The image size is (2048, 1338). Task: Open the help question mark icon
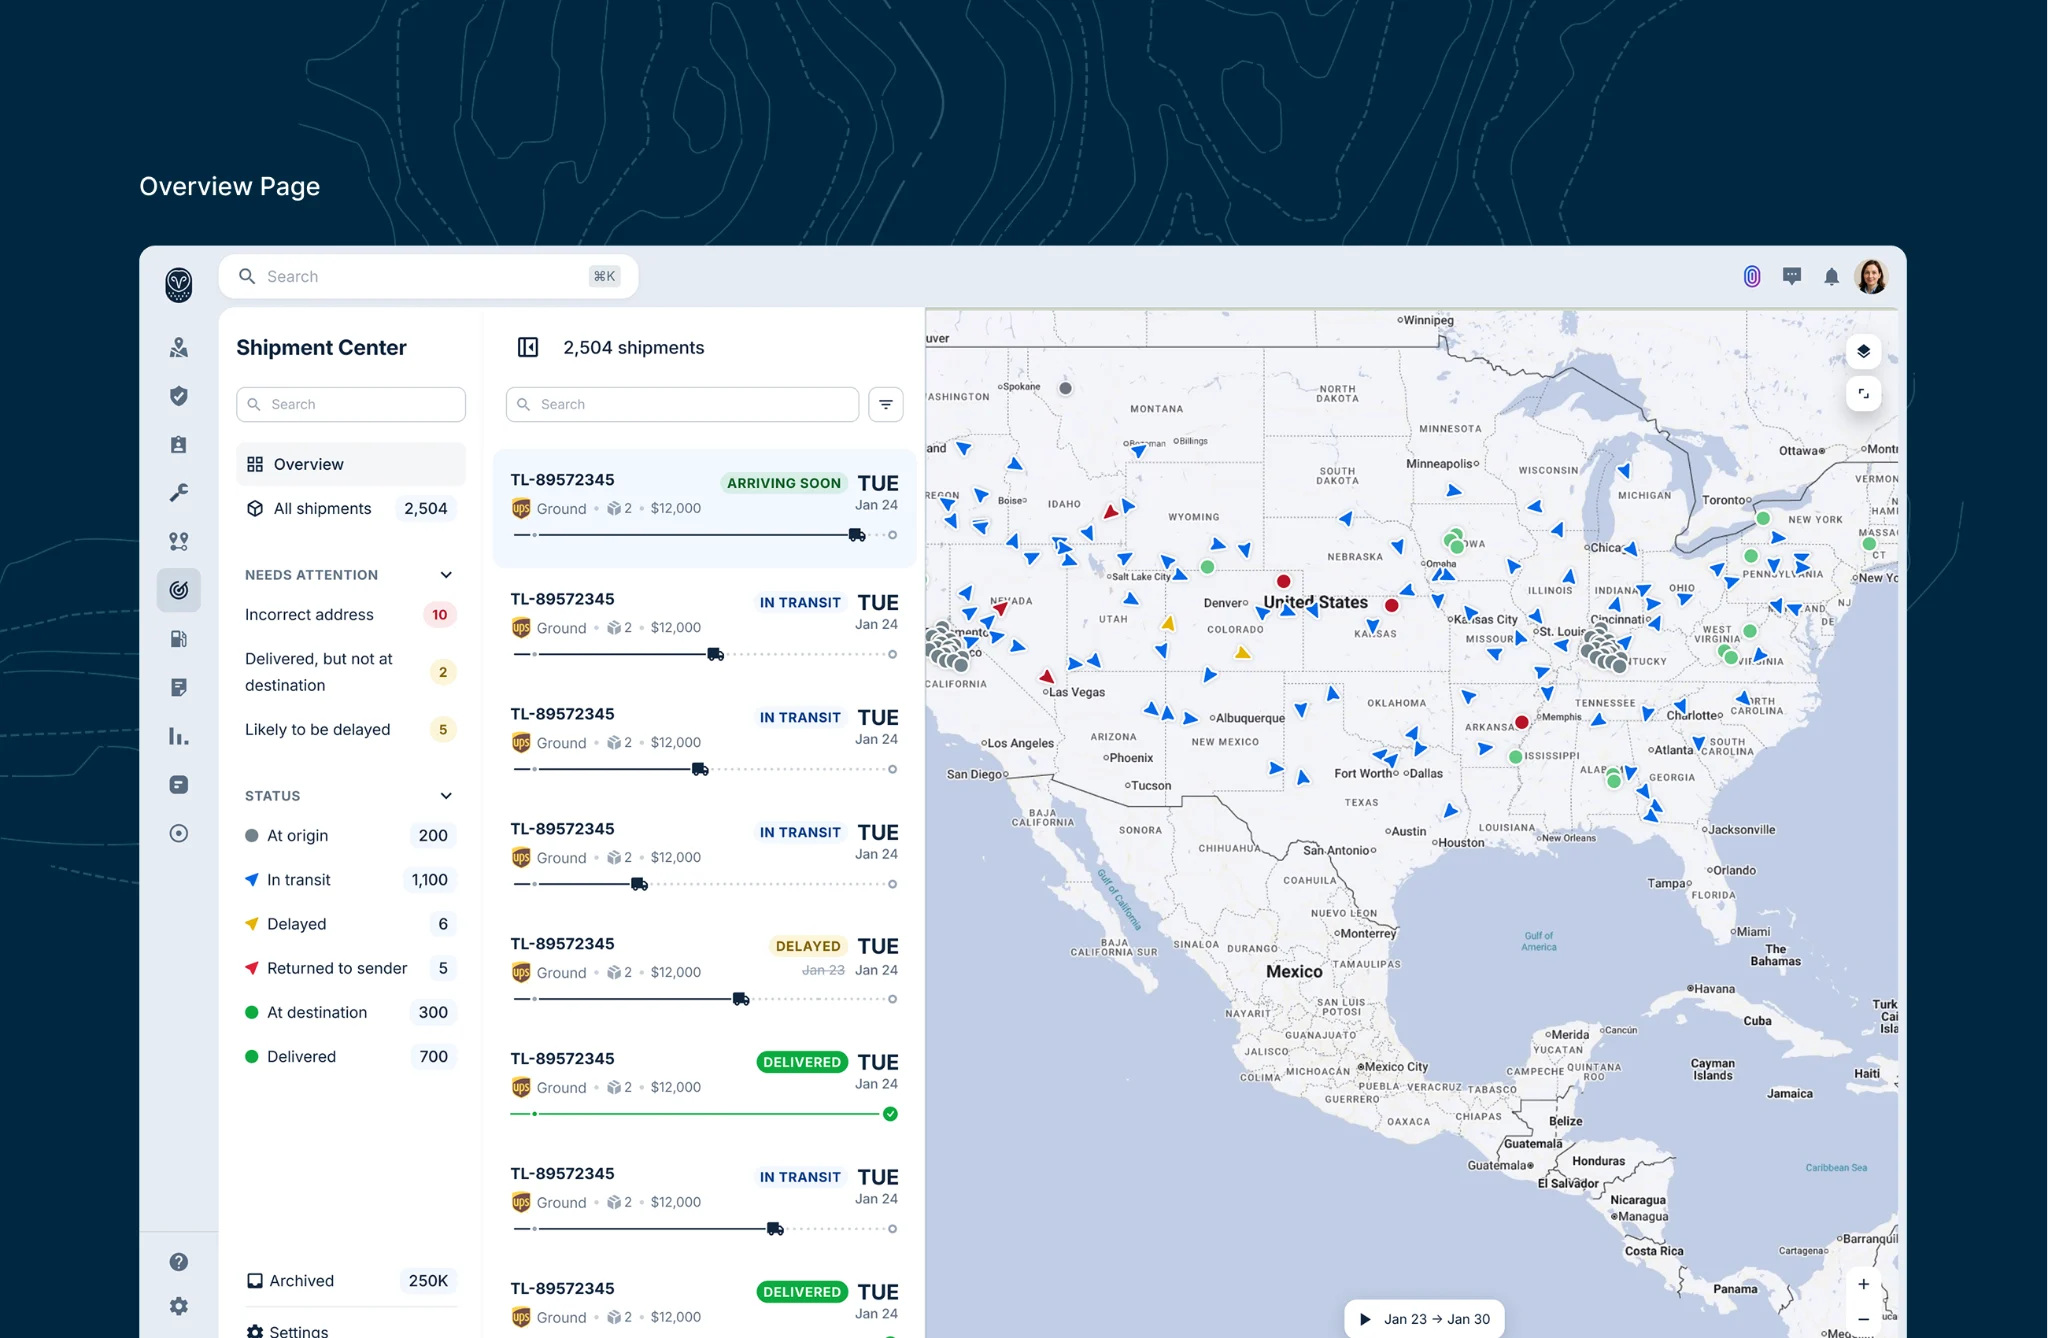coord(178,1262)
